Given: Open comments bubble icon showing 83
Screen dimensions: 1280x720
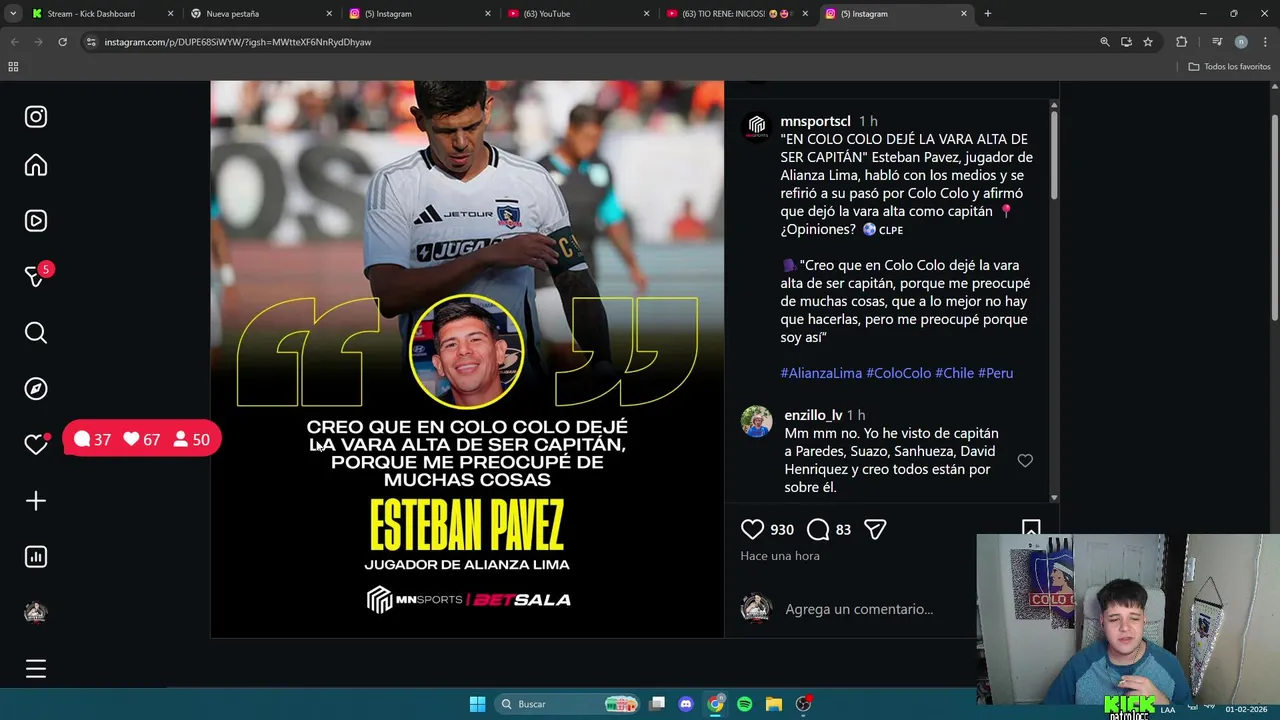Looking at the screenshot, I should (x=818, y=529).
